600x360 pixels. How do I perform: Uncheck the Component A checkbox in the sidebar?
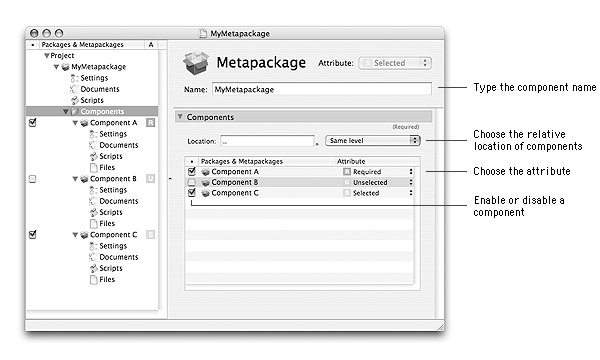pos(33,123)
